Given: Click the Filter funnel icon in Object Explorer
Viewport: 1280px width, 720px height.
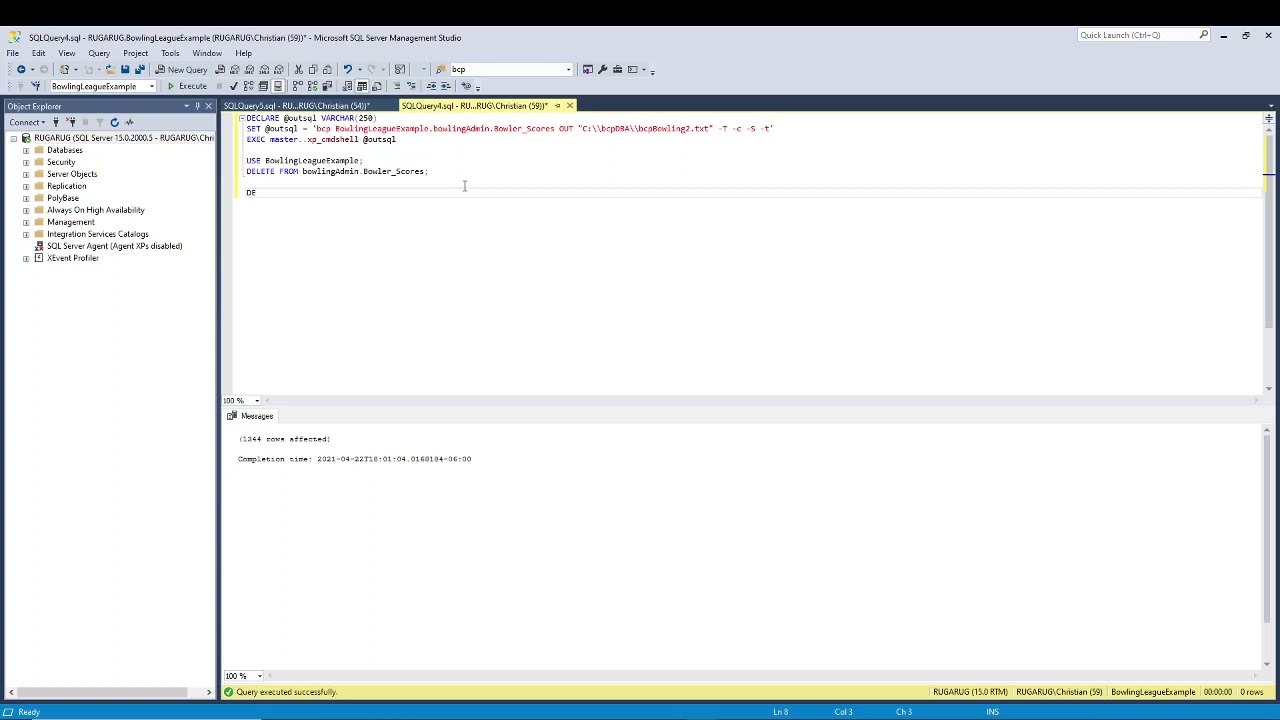Looking at the screenshot, I should click(x=99, y=122).
